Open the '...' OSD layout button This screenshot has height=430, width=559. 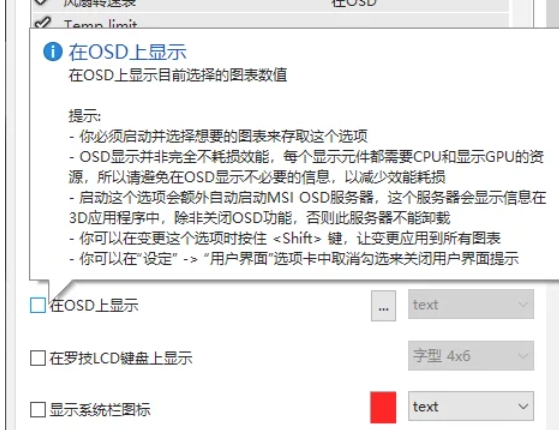click(x=383, y=306)
